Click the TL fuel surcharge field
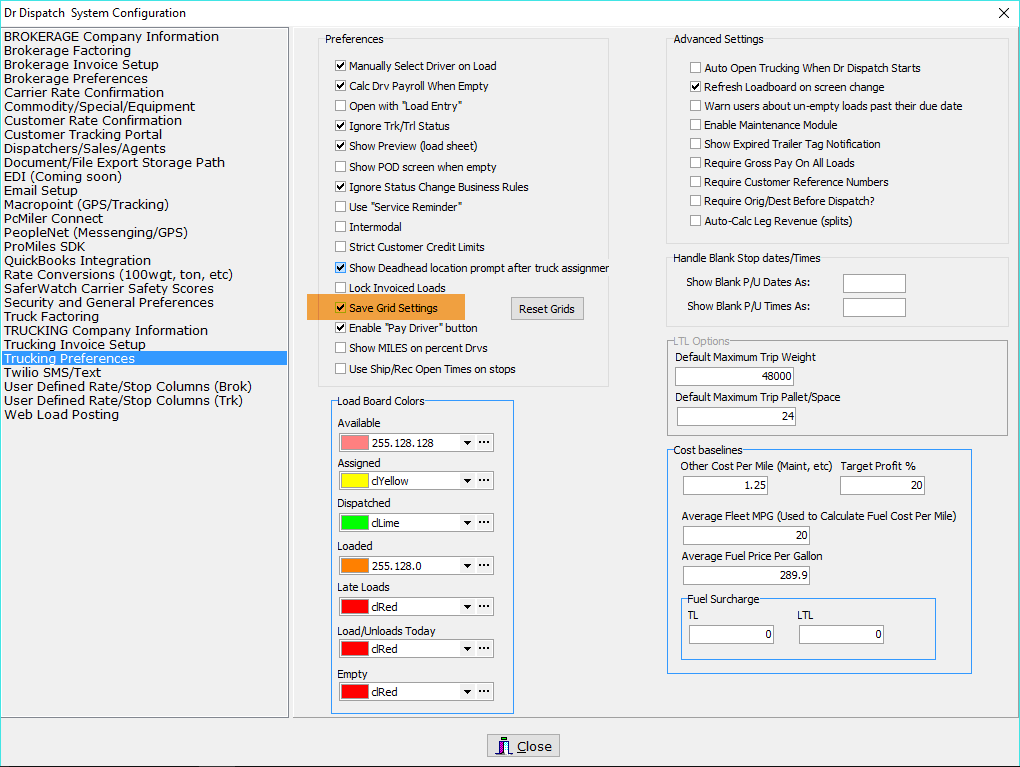1020x767 pixels. (731, 634)
